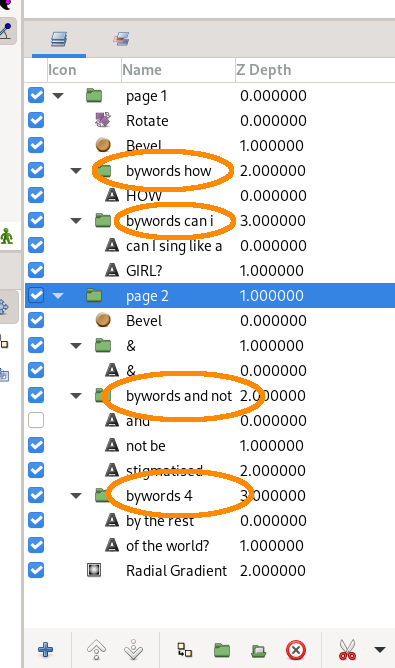The height and width of the screenshot is (668, 395).
Task: Click the text icon of GIRL? layer
Action: click(x=112, y=270)
